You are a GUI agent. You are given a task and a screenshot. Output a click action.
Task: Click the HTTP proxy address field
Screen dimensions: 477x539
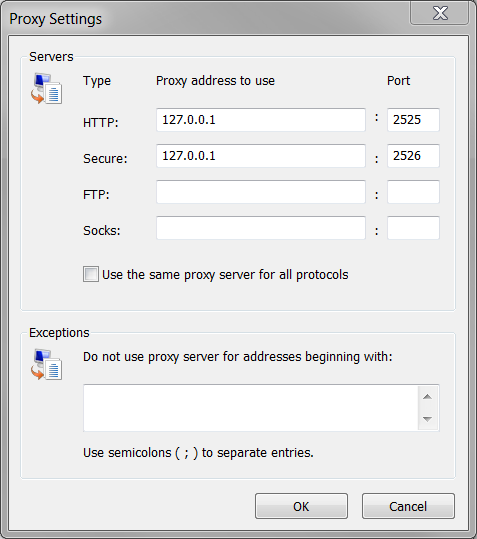pyautogui.click(x=261, y=120)
